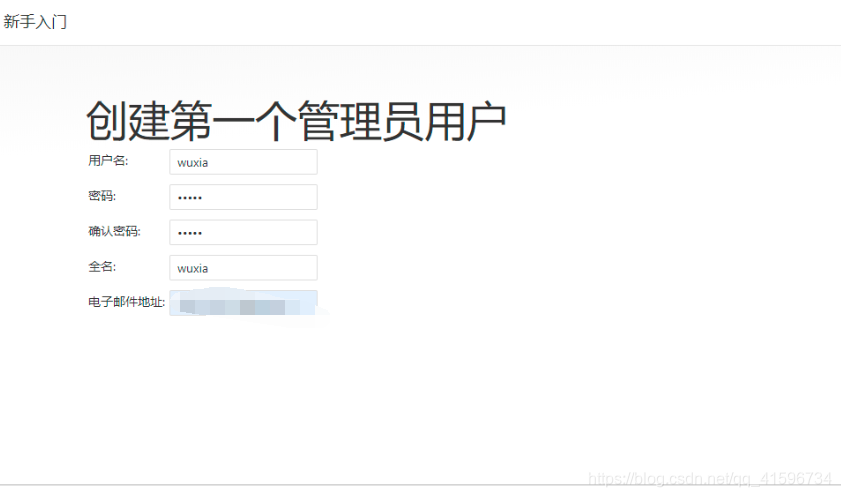Click the 全名: label
This screenshot has width=841, height=497.
pyautogui.click(x=102, y=266)
